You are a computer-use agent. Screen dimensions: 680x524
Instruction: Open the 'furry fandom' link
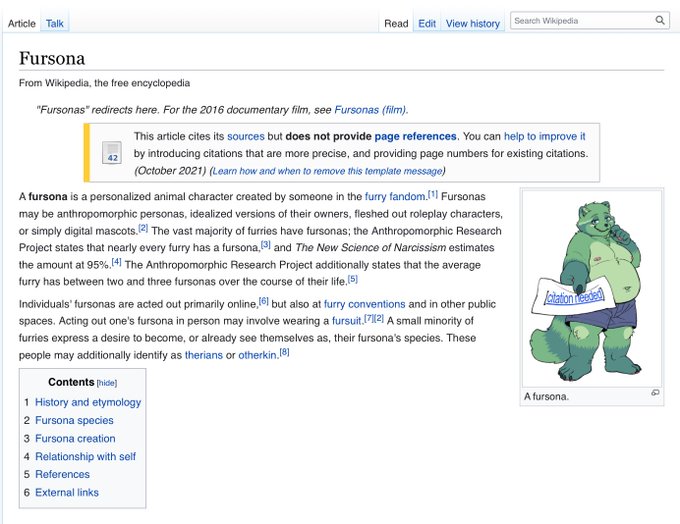click(395, 196)
